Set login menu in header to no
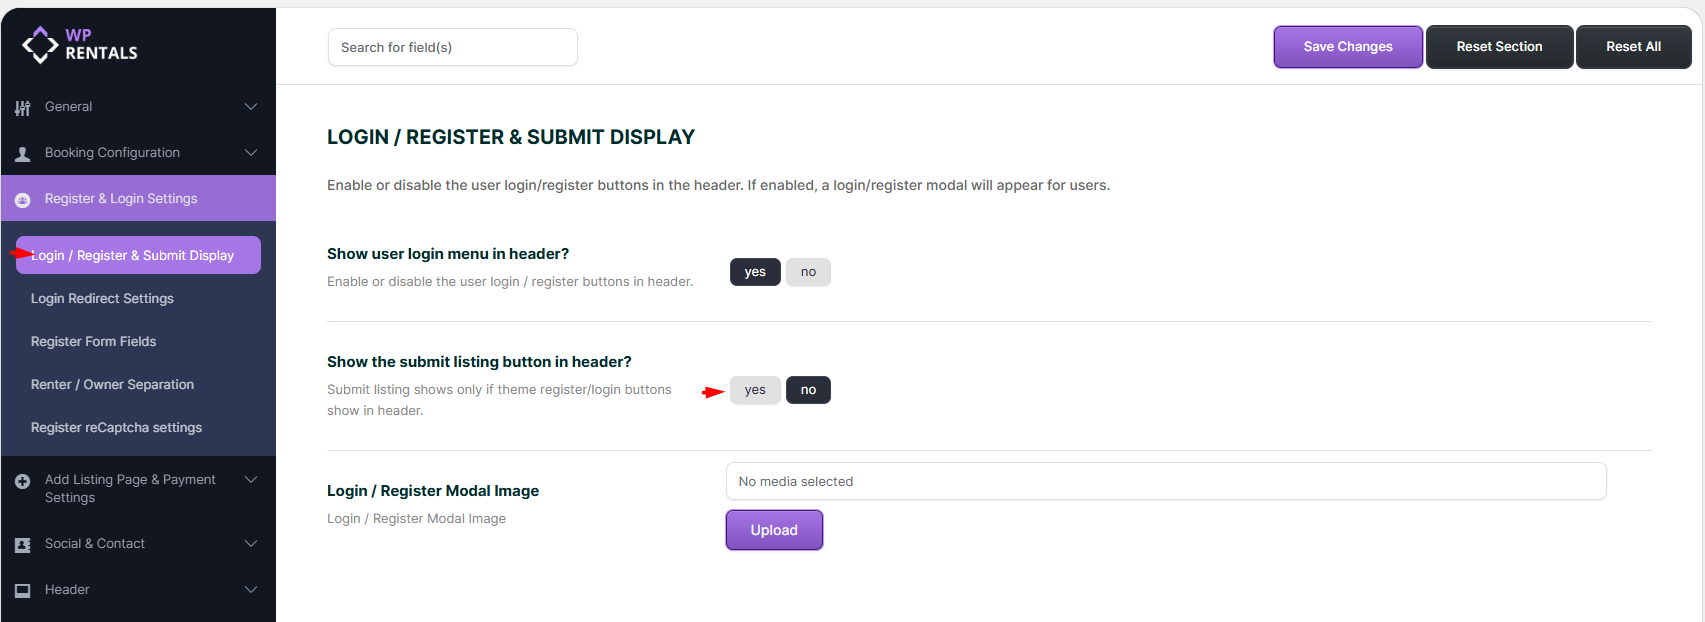 click(808, 272)
